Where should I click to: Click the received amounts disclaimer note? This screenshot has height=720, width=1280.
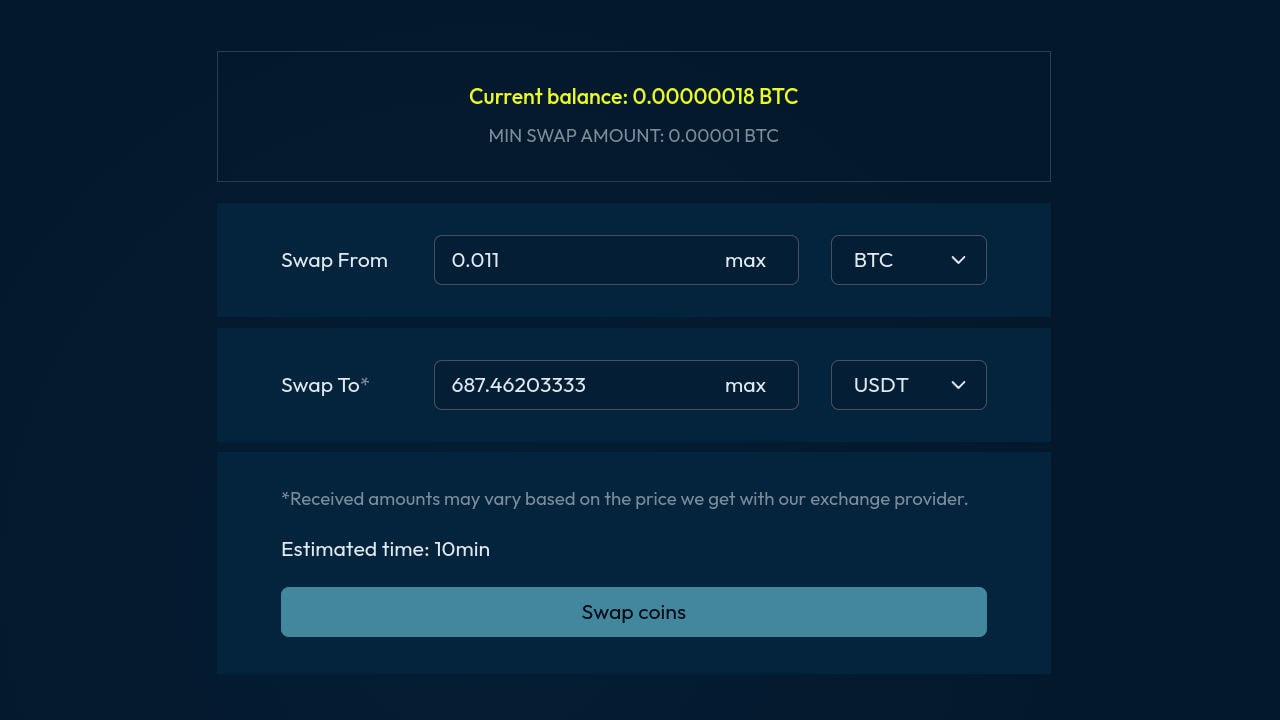click(x=624, y=499)
